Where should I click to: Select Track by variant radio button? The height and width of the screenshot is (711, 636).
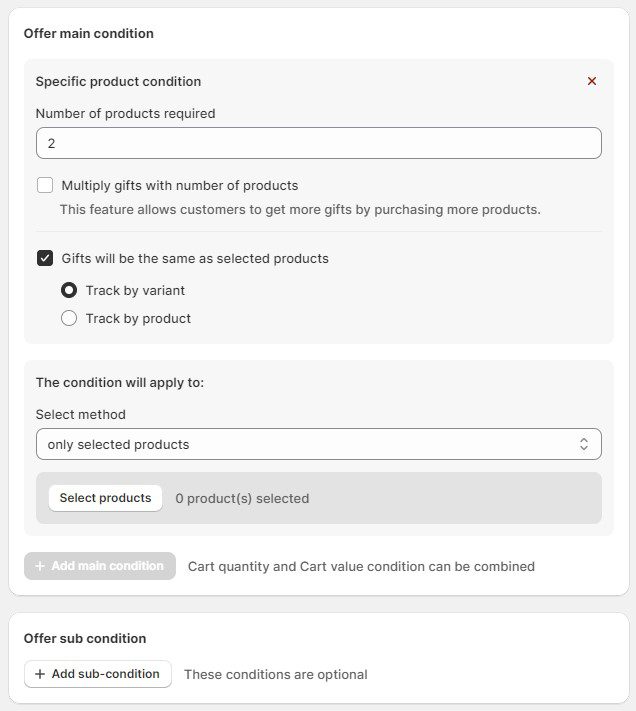(69, 290)
